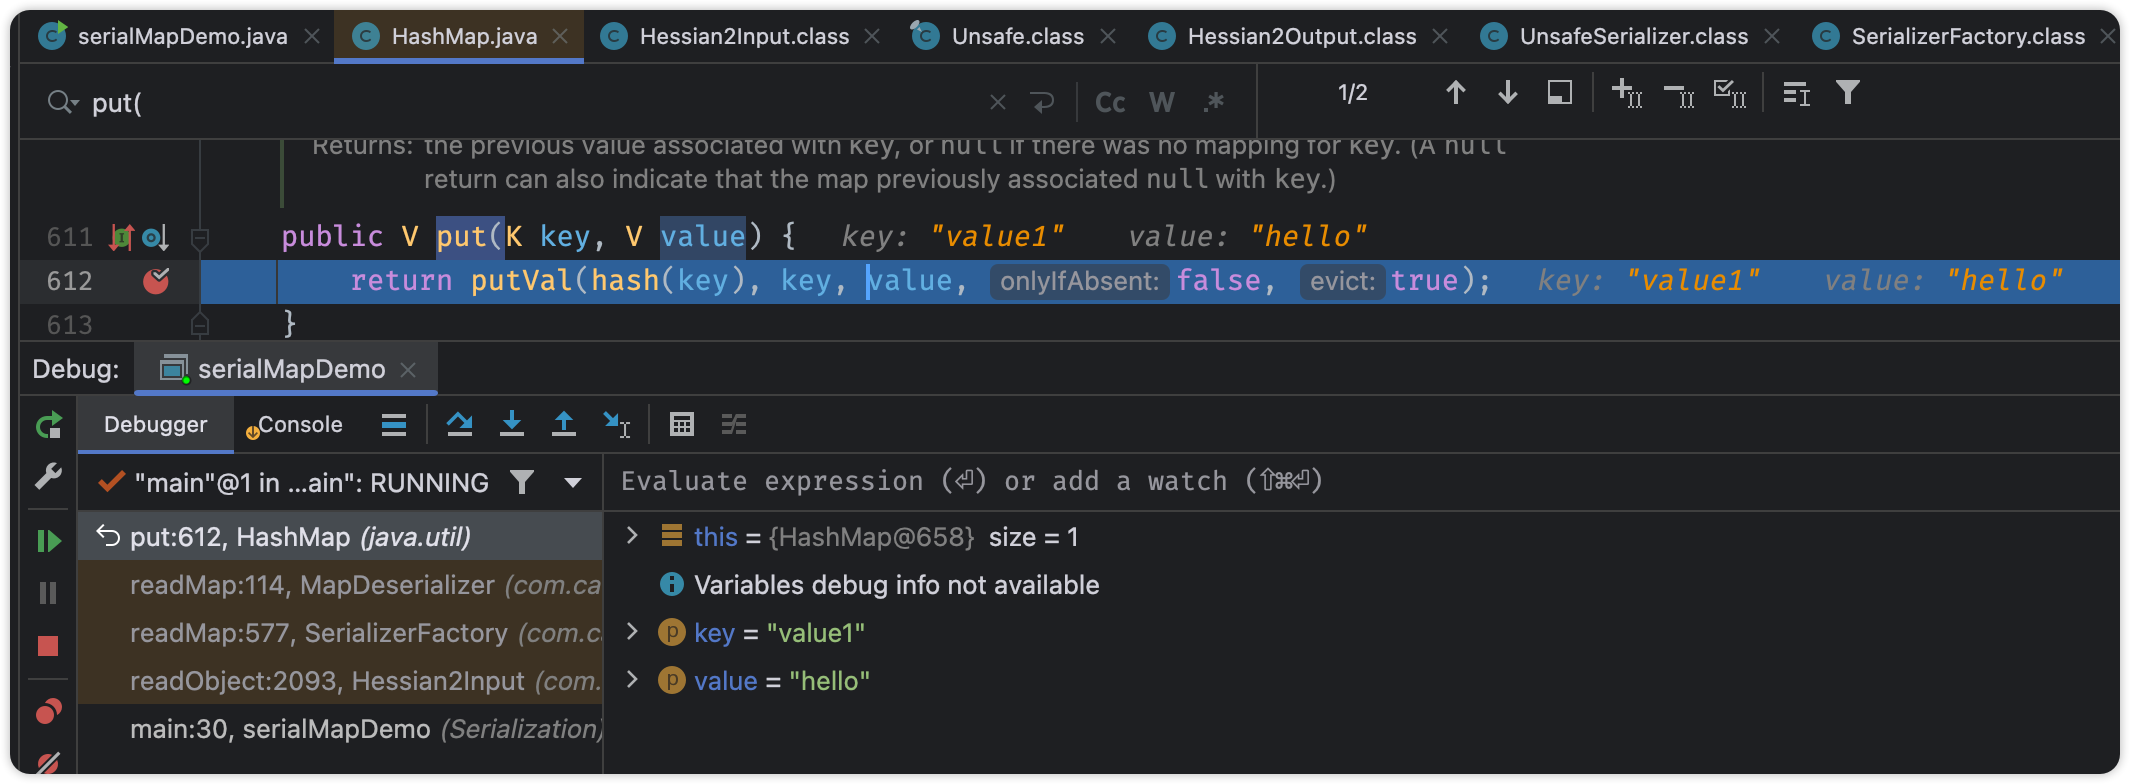Click the fold end marker at line 613
2130x784 pixels.
tap(200, 324)
